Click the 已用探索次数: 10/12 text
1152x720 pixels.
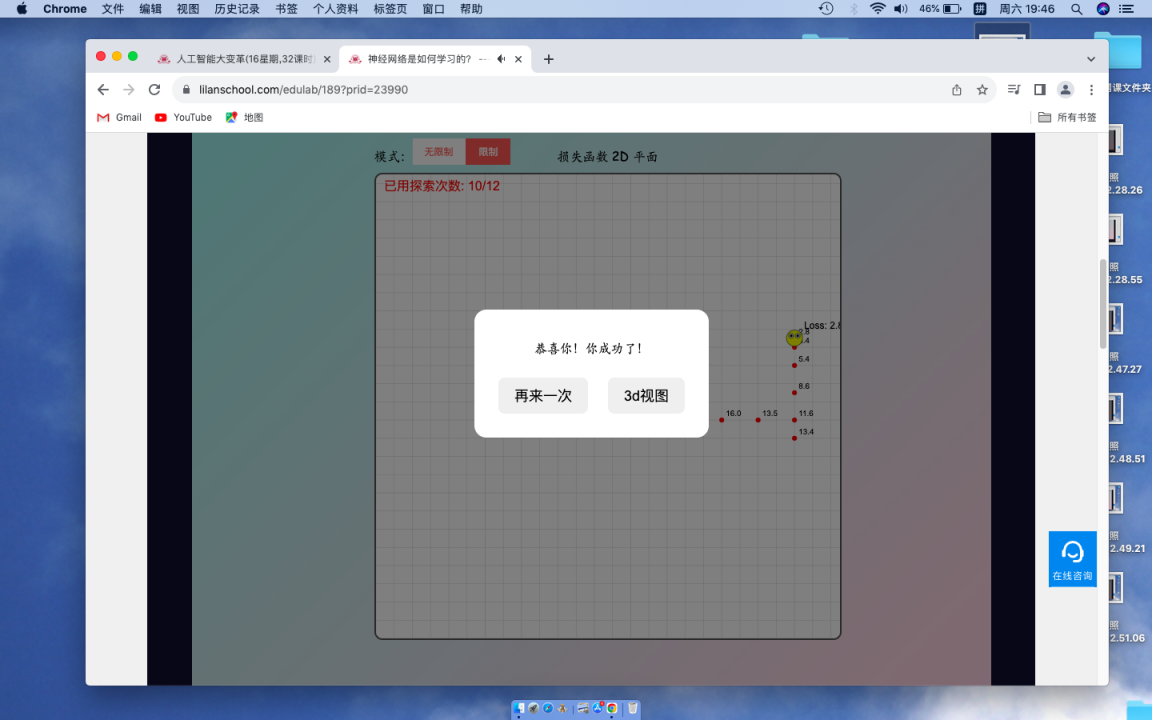442,186
